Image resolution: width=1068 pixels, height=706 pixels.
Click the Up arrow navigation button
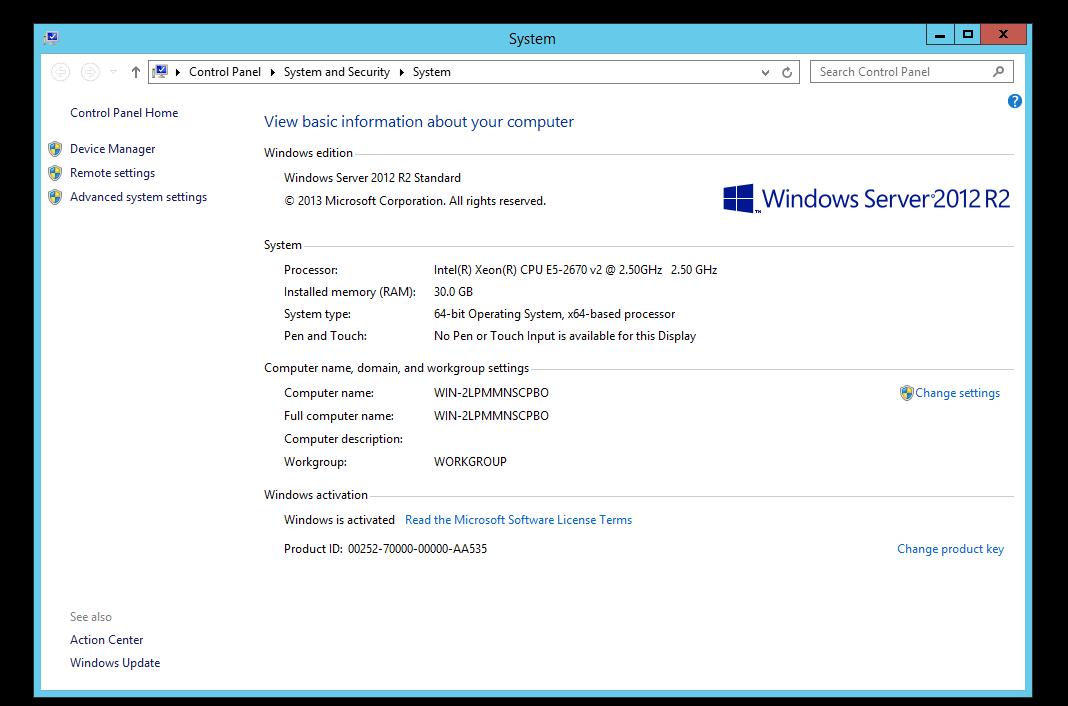pos(136,72)
